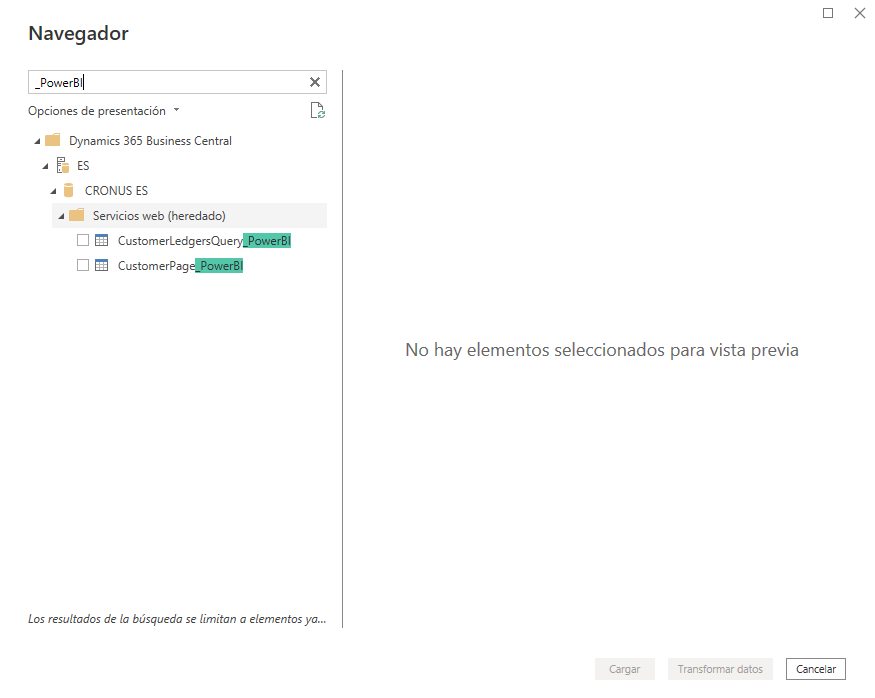Click the CRONUS ES database icon
This screenshot has width=875, height=698.
(x=69, y=191)
